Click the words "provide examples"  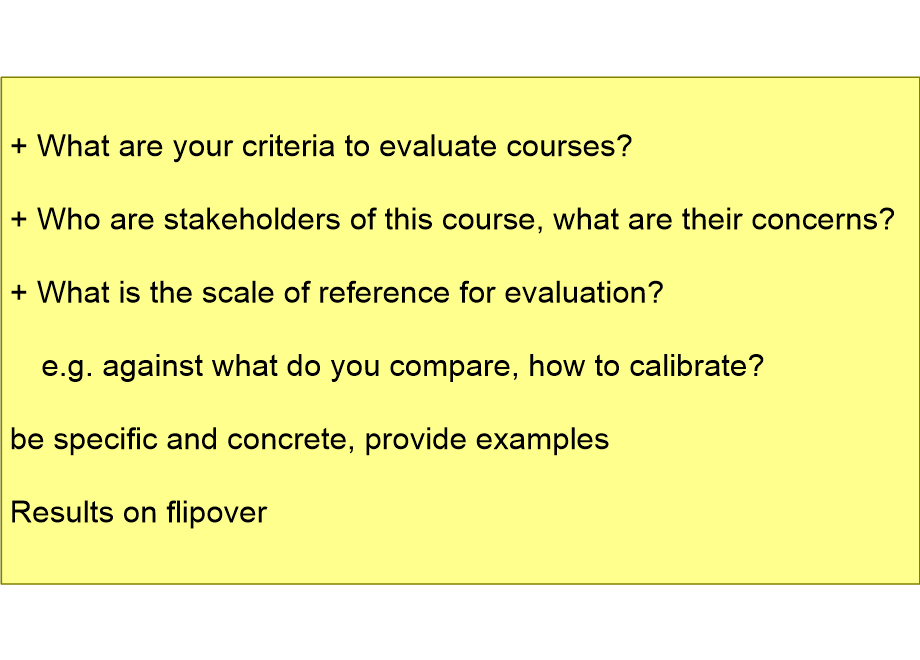487,439
